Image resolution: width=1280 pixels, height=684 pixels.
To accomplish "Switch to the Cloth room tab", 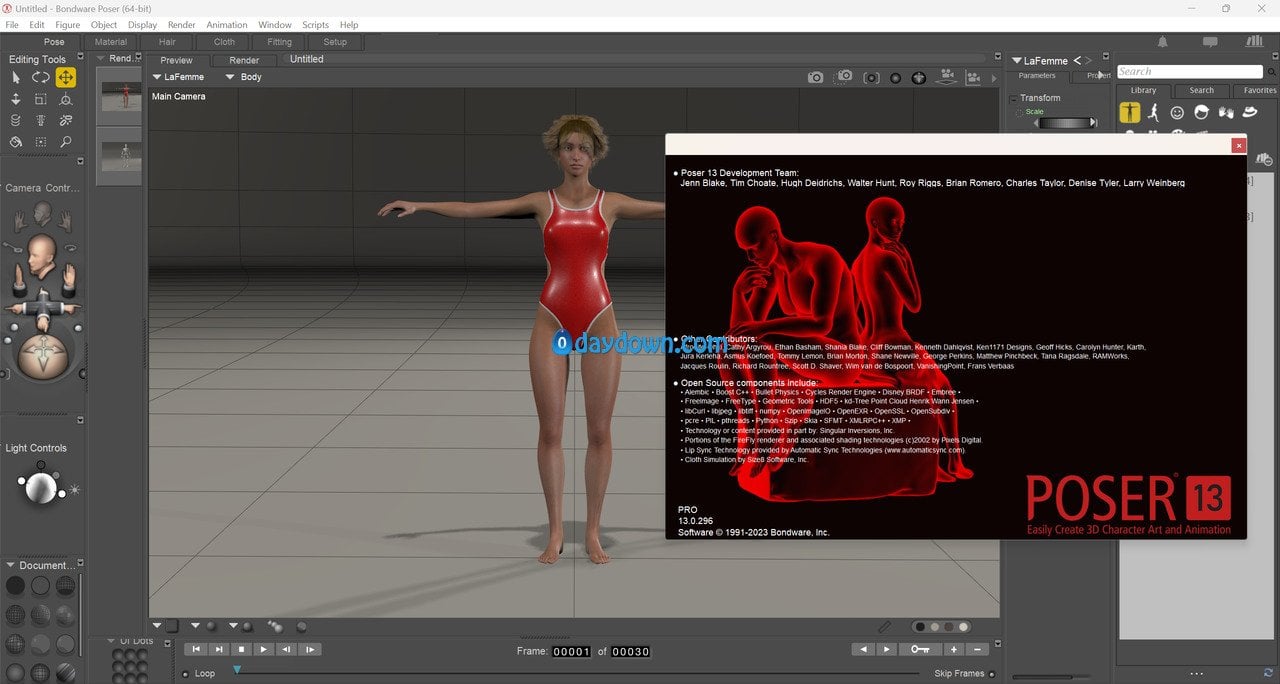I will point(224,42).
